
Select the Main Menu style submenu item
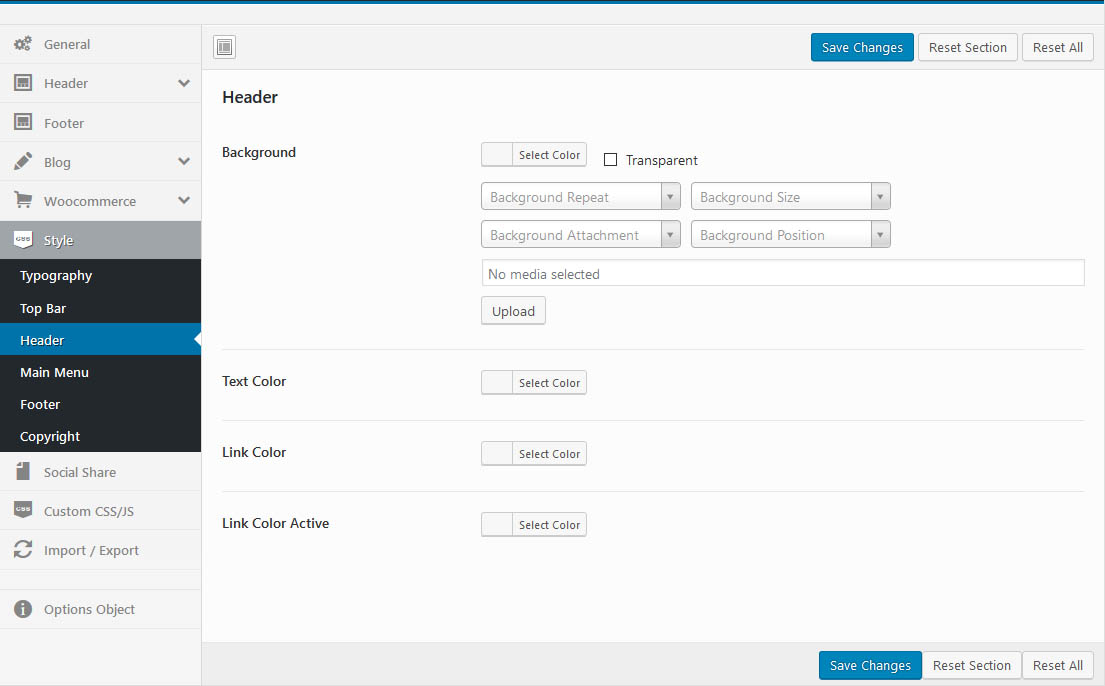tap(54, 372)
